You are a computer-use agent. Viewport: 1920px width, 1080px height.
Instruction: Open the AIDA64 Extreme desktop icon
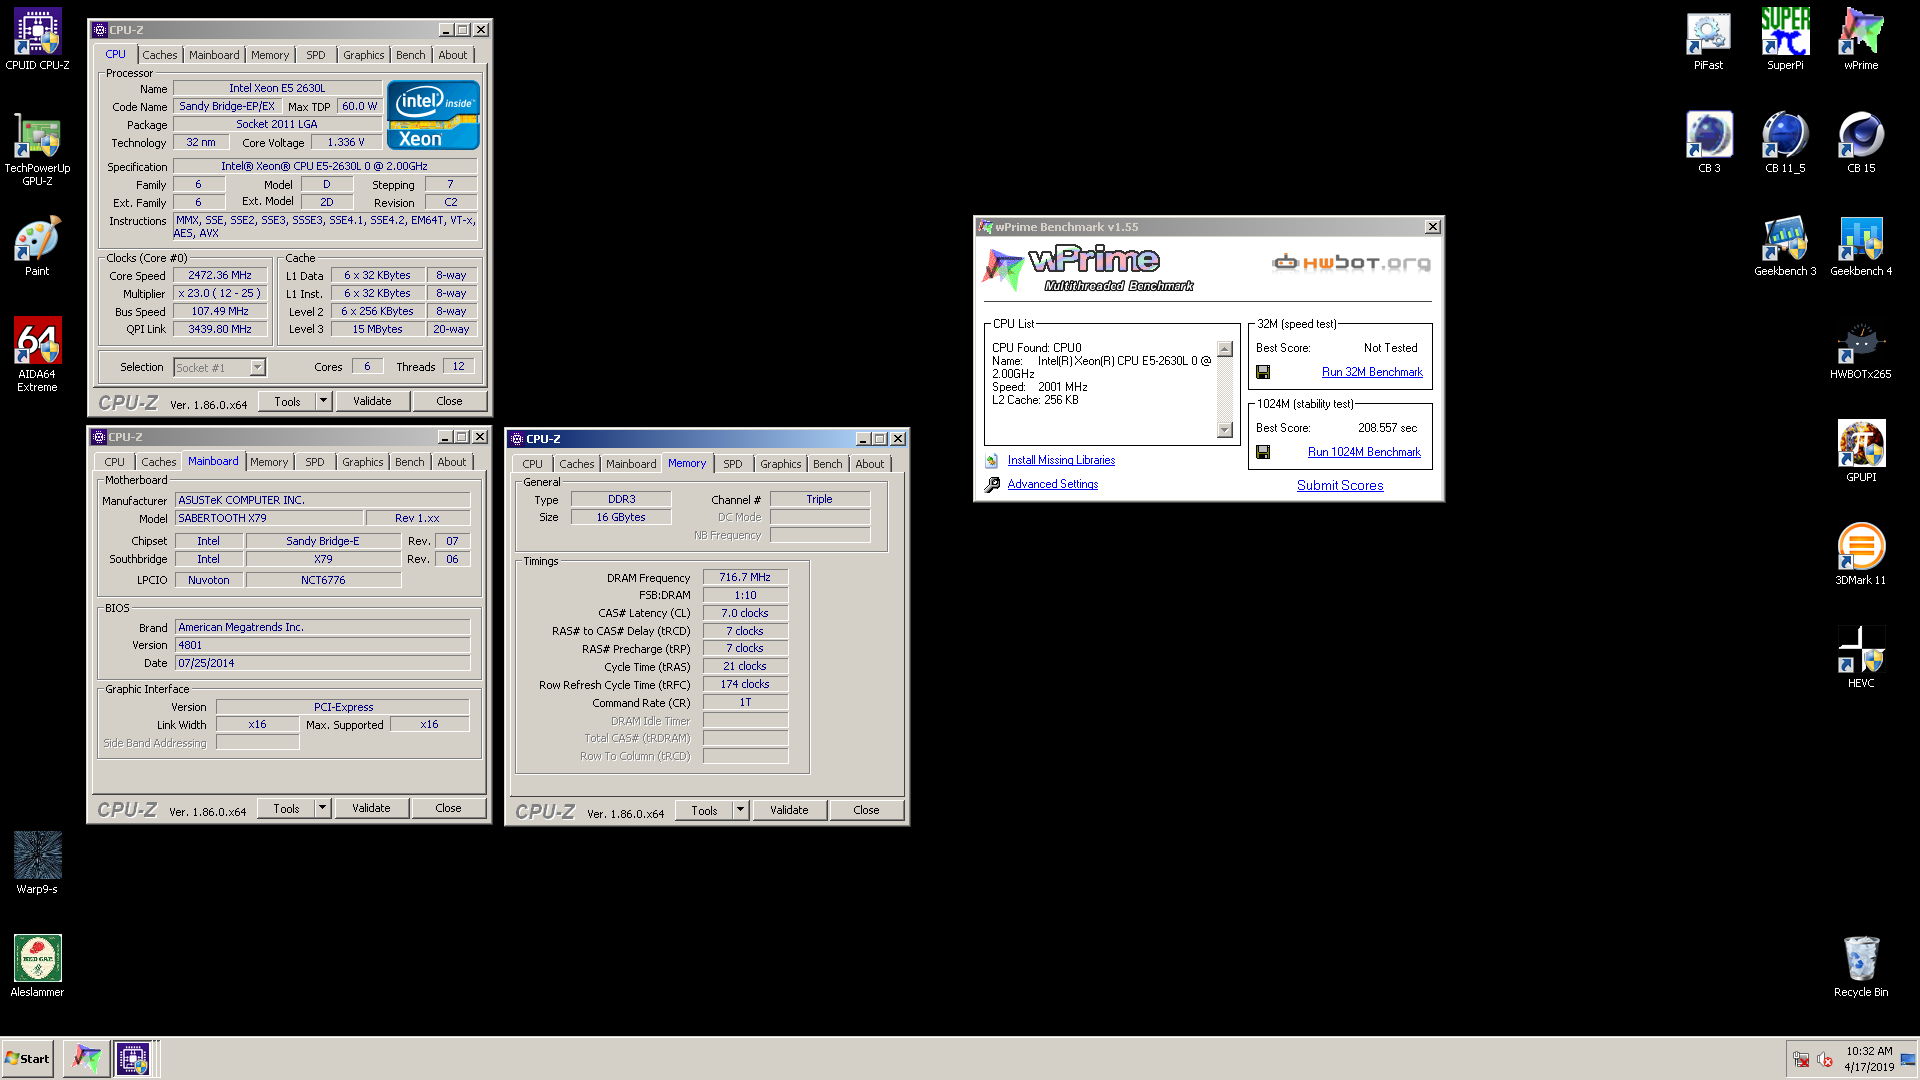coord(37,354)
